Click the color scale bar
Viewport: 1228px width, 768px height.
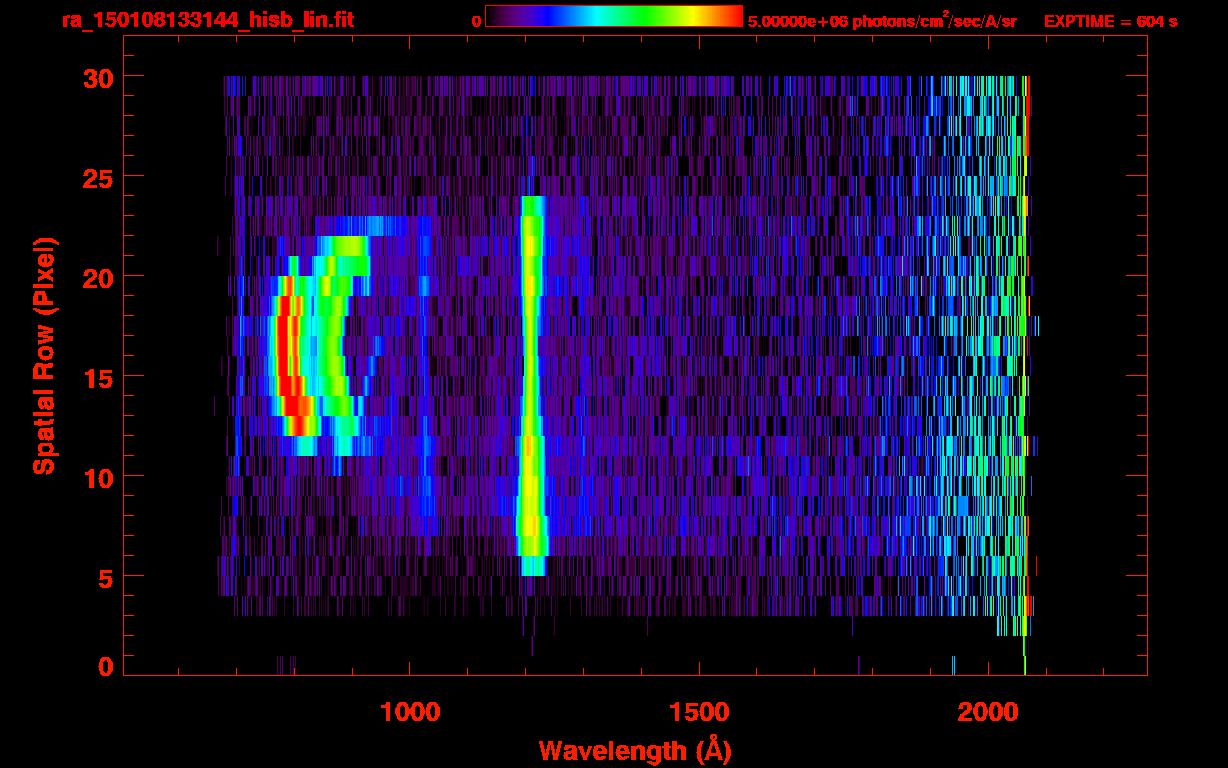[x=614, y=17]
